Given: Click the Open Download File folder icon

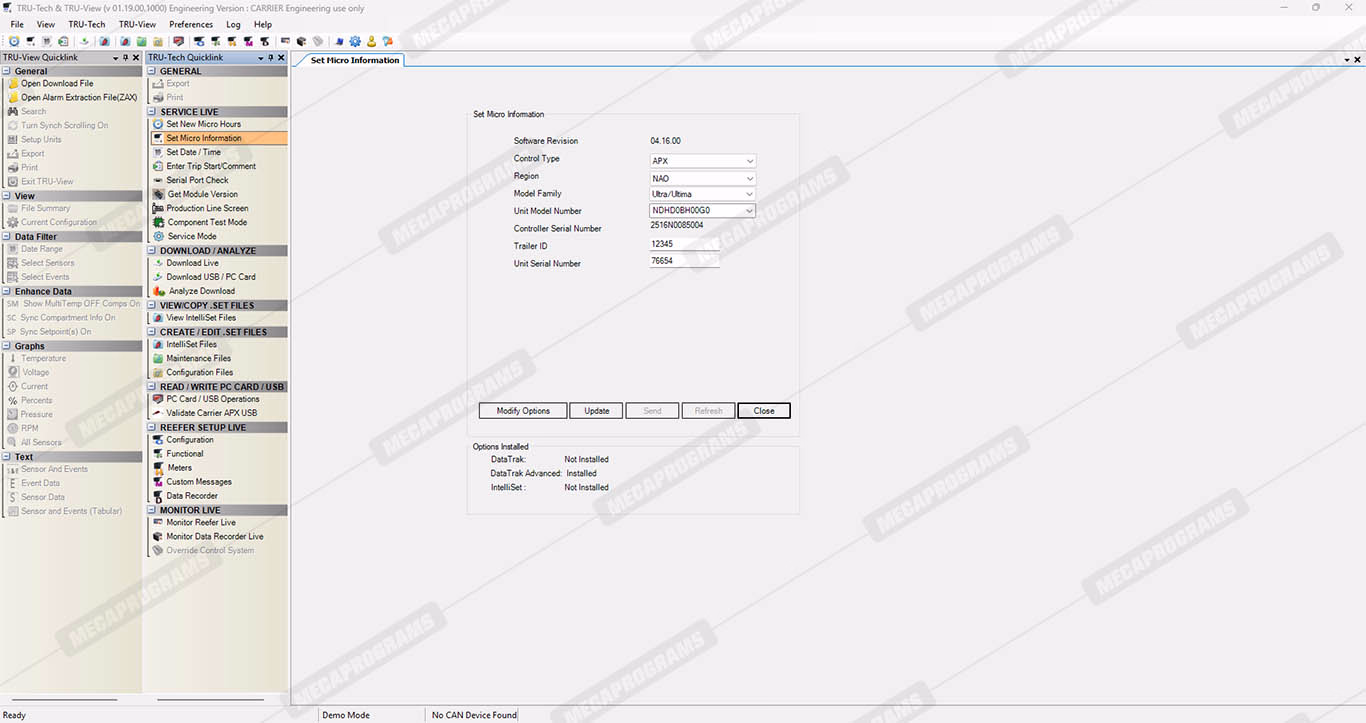Looking at the screenshot, I should pyautogui.click(x=13, y=84).
